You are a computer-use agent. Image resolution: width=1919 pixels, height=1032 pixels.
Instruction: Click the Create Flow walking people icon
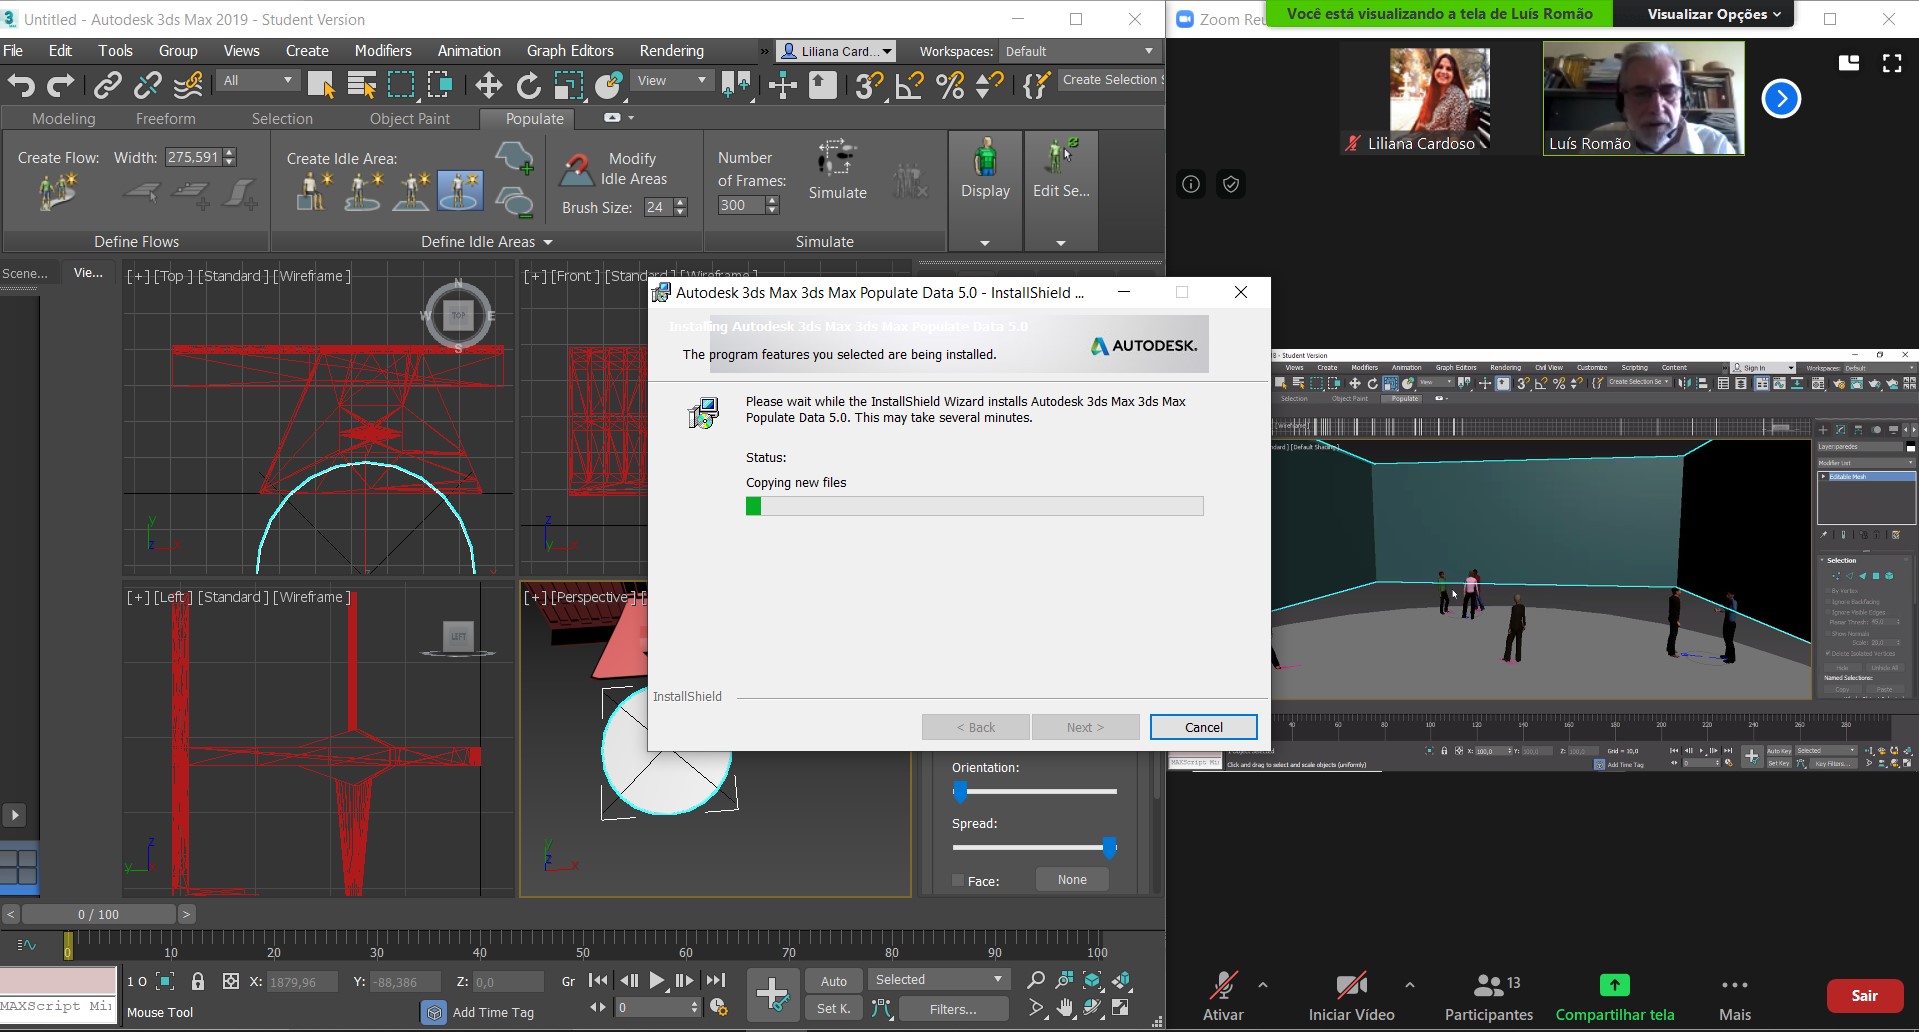coord(57,191)
